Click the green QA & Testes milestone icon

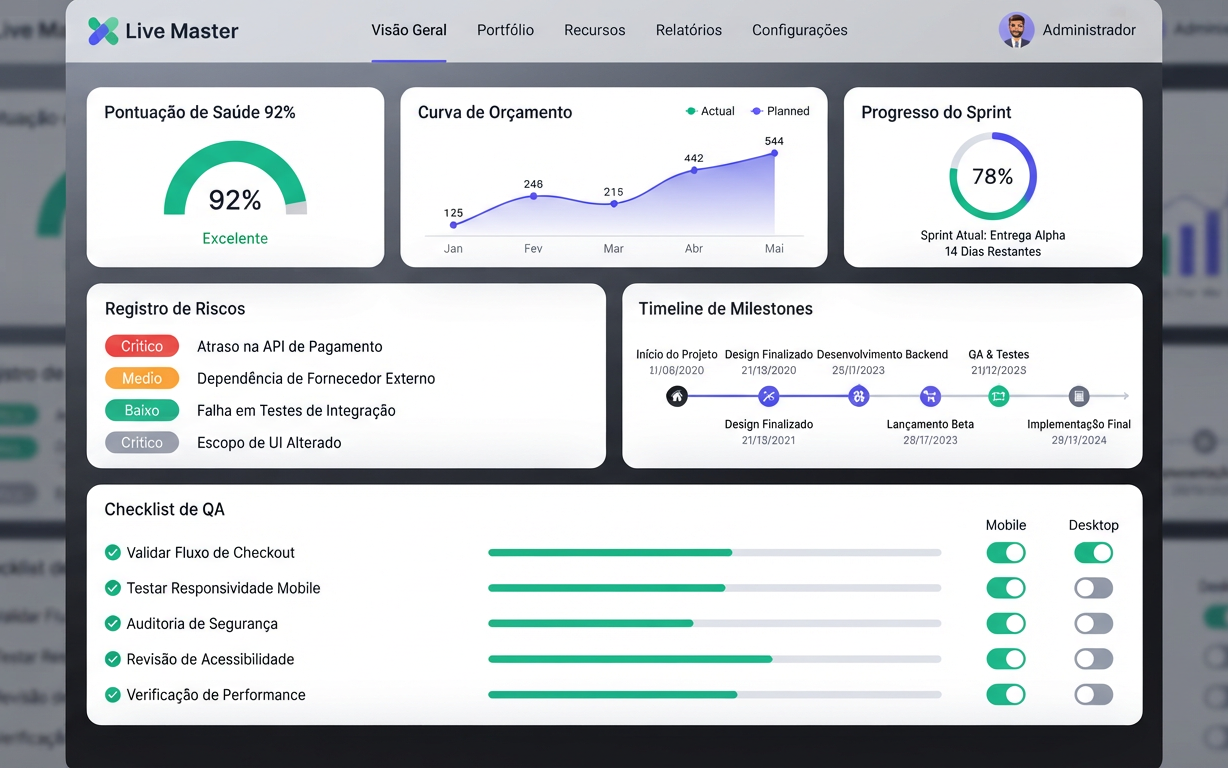(998, 396)
